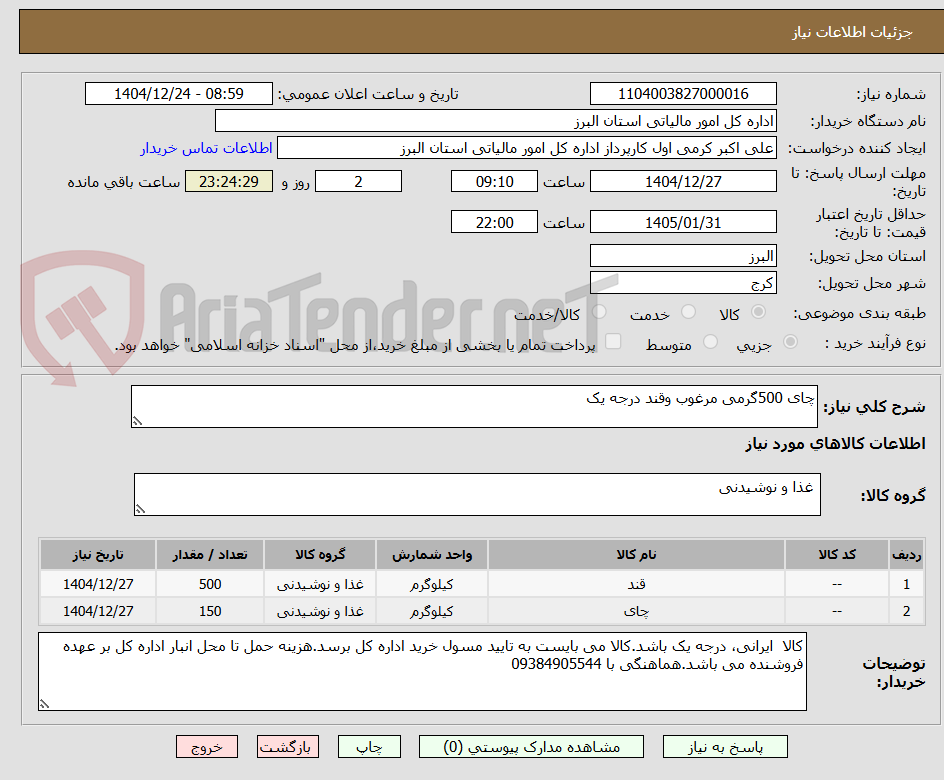This screenshot has height=780, width=944.
Task: Click the response deadline time 09:10 field
Action: [494, 181]
